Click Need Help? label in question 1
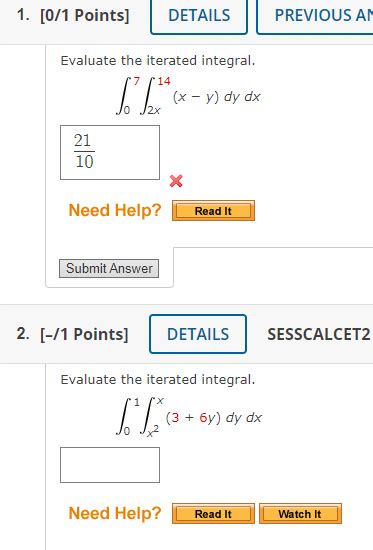 point(115,210)
